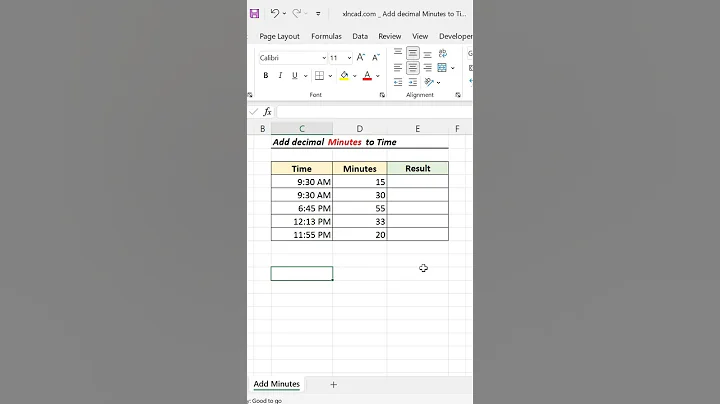The height and width of the screenshot is (404, 720).
Task: Expand the Orientation dropdown arrow
Action: coord(439,83)
